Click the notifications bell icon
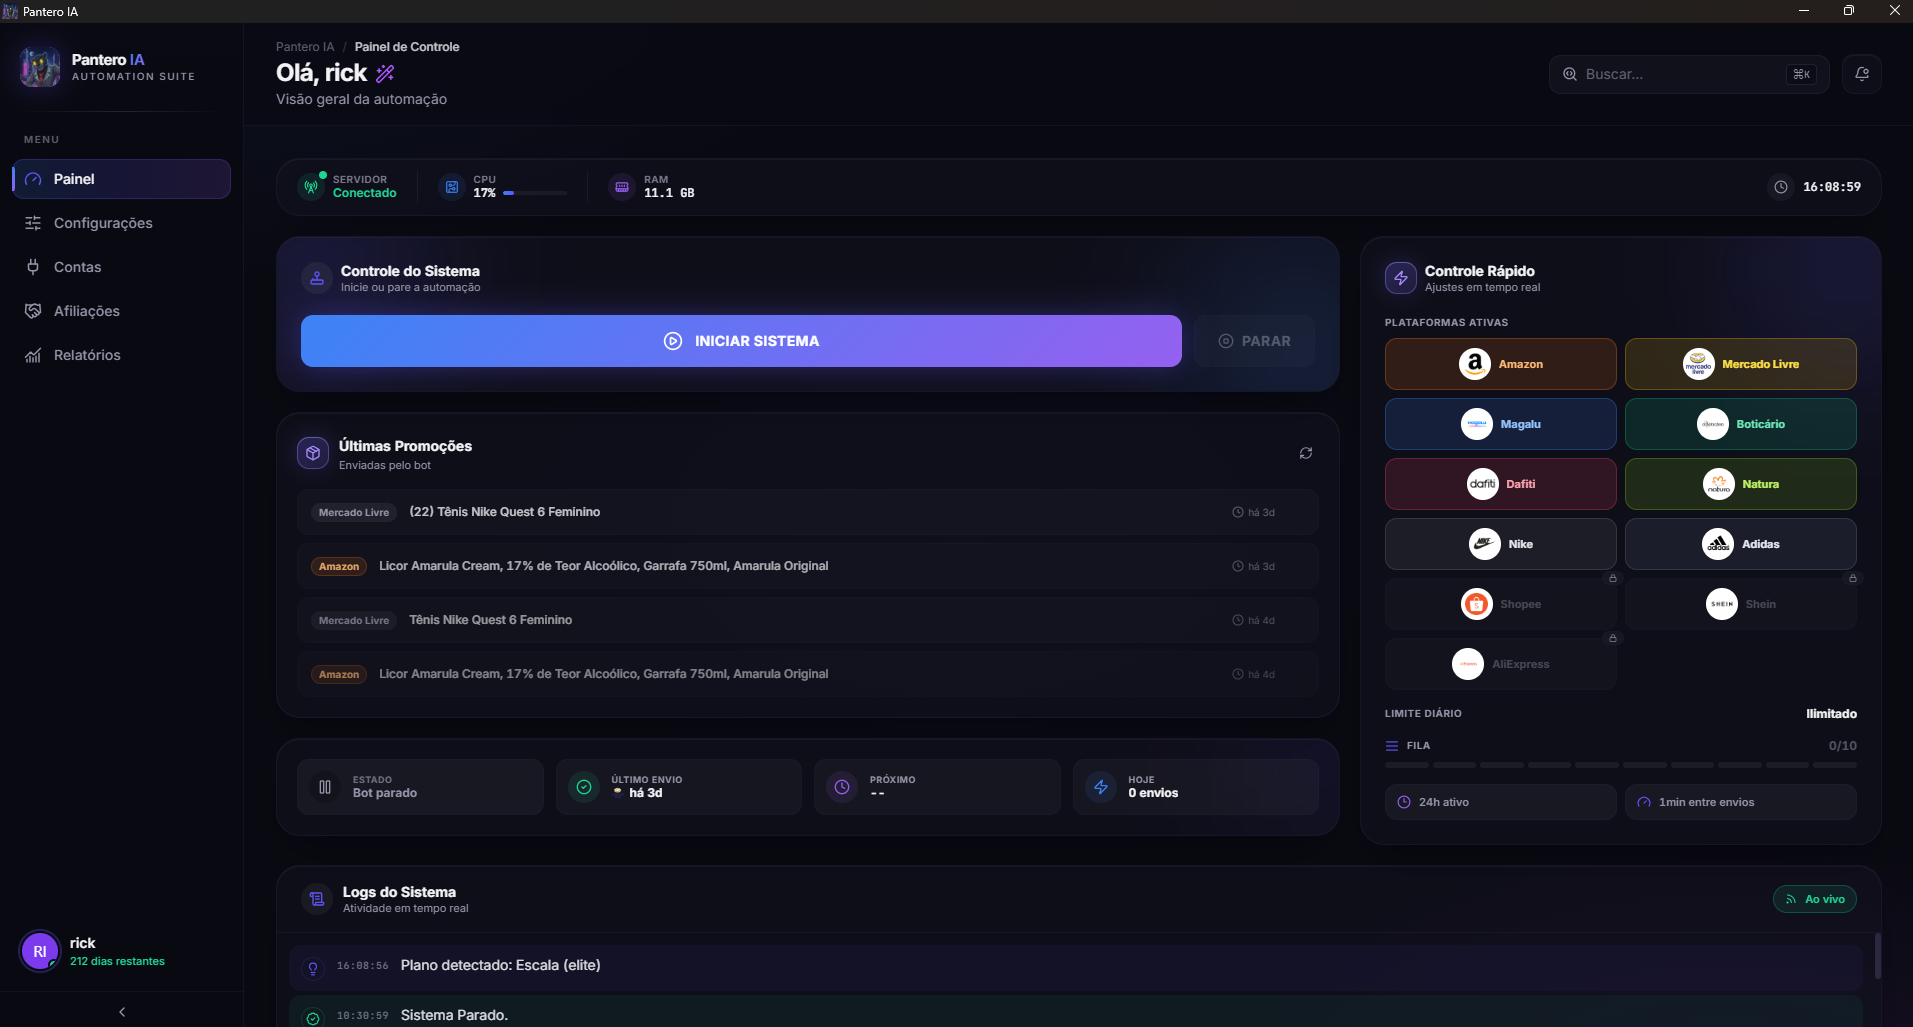This screenshot has height=1027, width=1913. [x=1862, y=74]
